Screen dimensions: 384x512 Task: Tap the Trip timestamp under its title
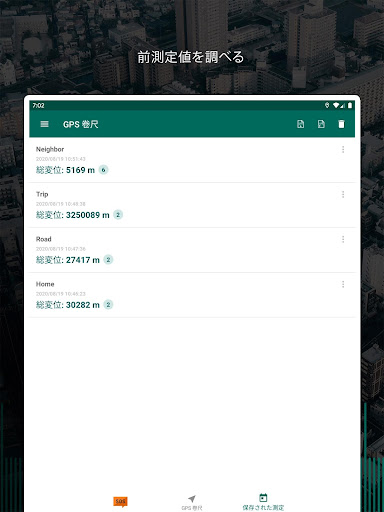coord(61,204)
